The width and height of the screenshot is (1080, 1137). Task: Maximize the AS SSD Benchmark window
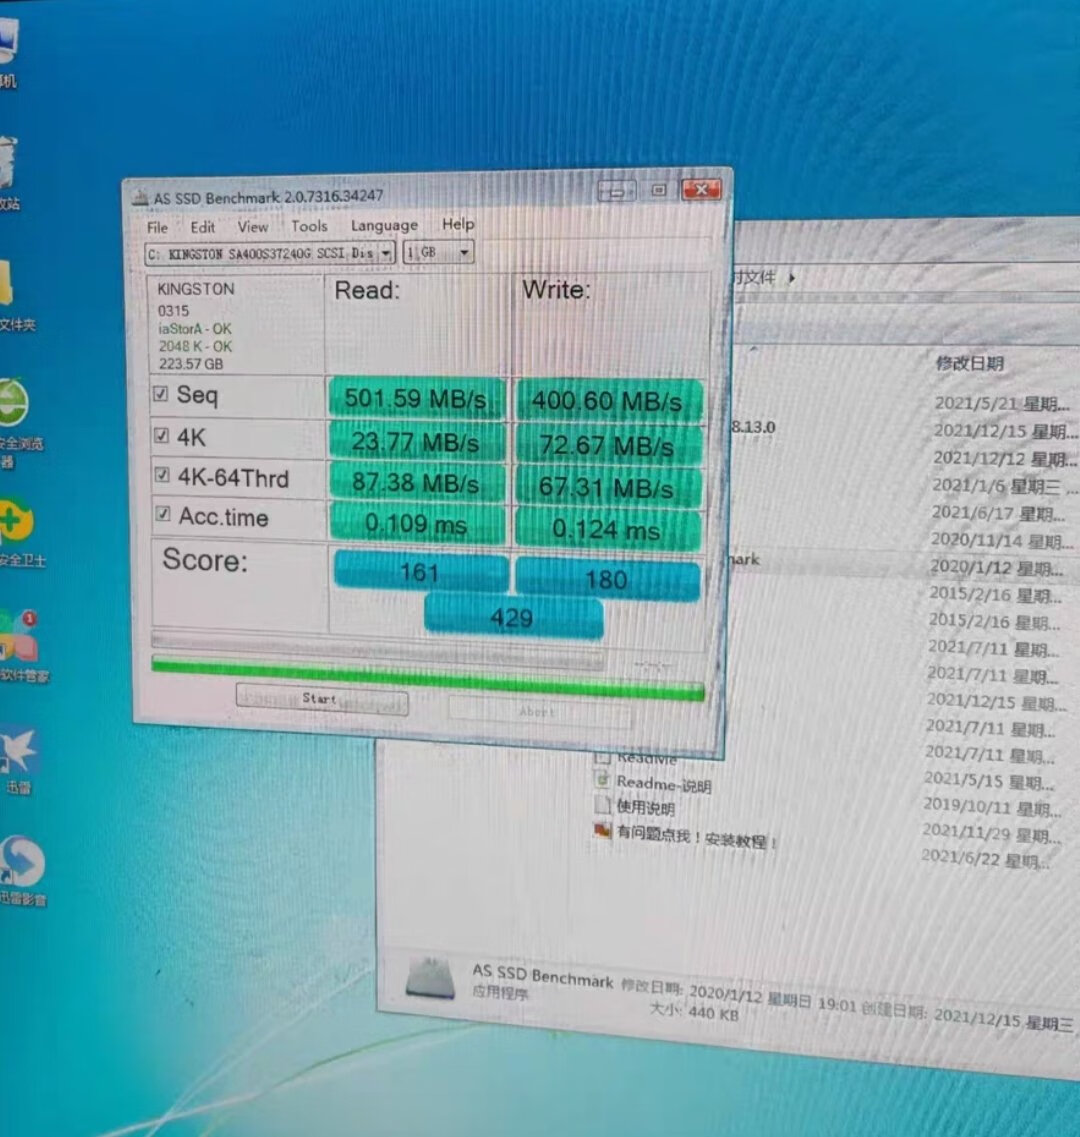(x=659, y=190)
